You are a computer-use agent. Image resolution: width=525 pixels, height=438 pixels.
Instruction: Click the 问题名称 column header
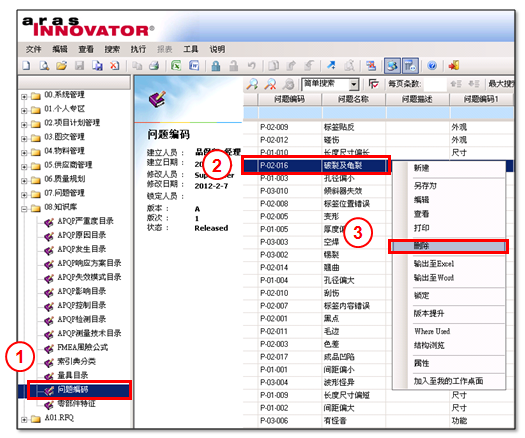pyautogui.click(x=353, y=99)
